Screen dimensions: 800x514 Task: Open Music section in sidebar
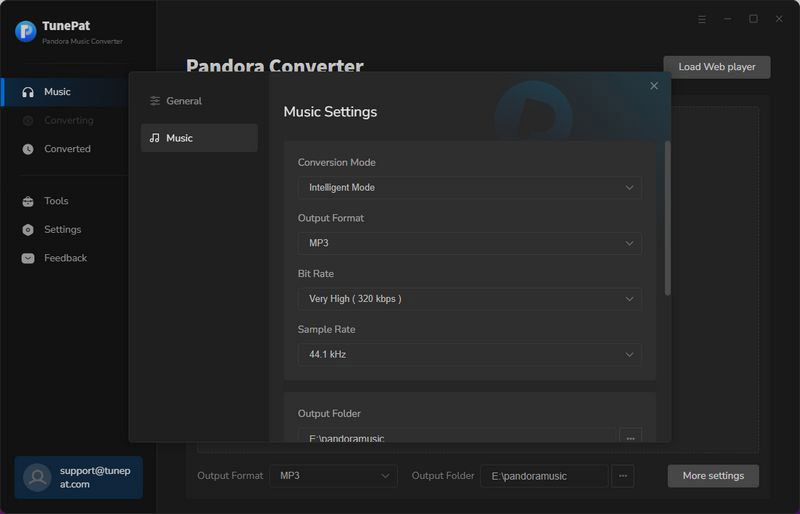coord(65,92)
